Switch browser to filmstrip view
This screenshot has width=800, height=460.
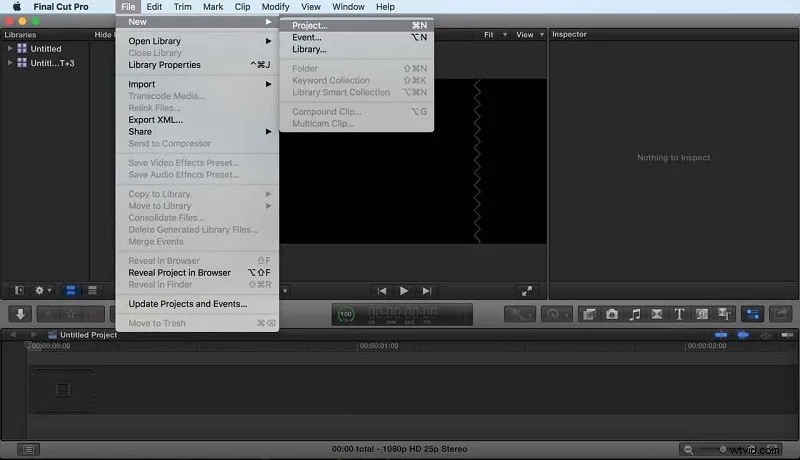71,290
